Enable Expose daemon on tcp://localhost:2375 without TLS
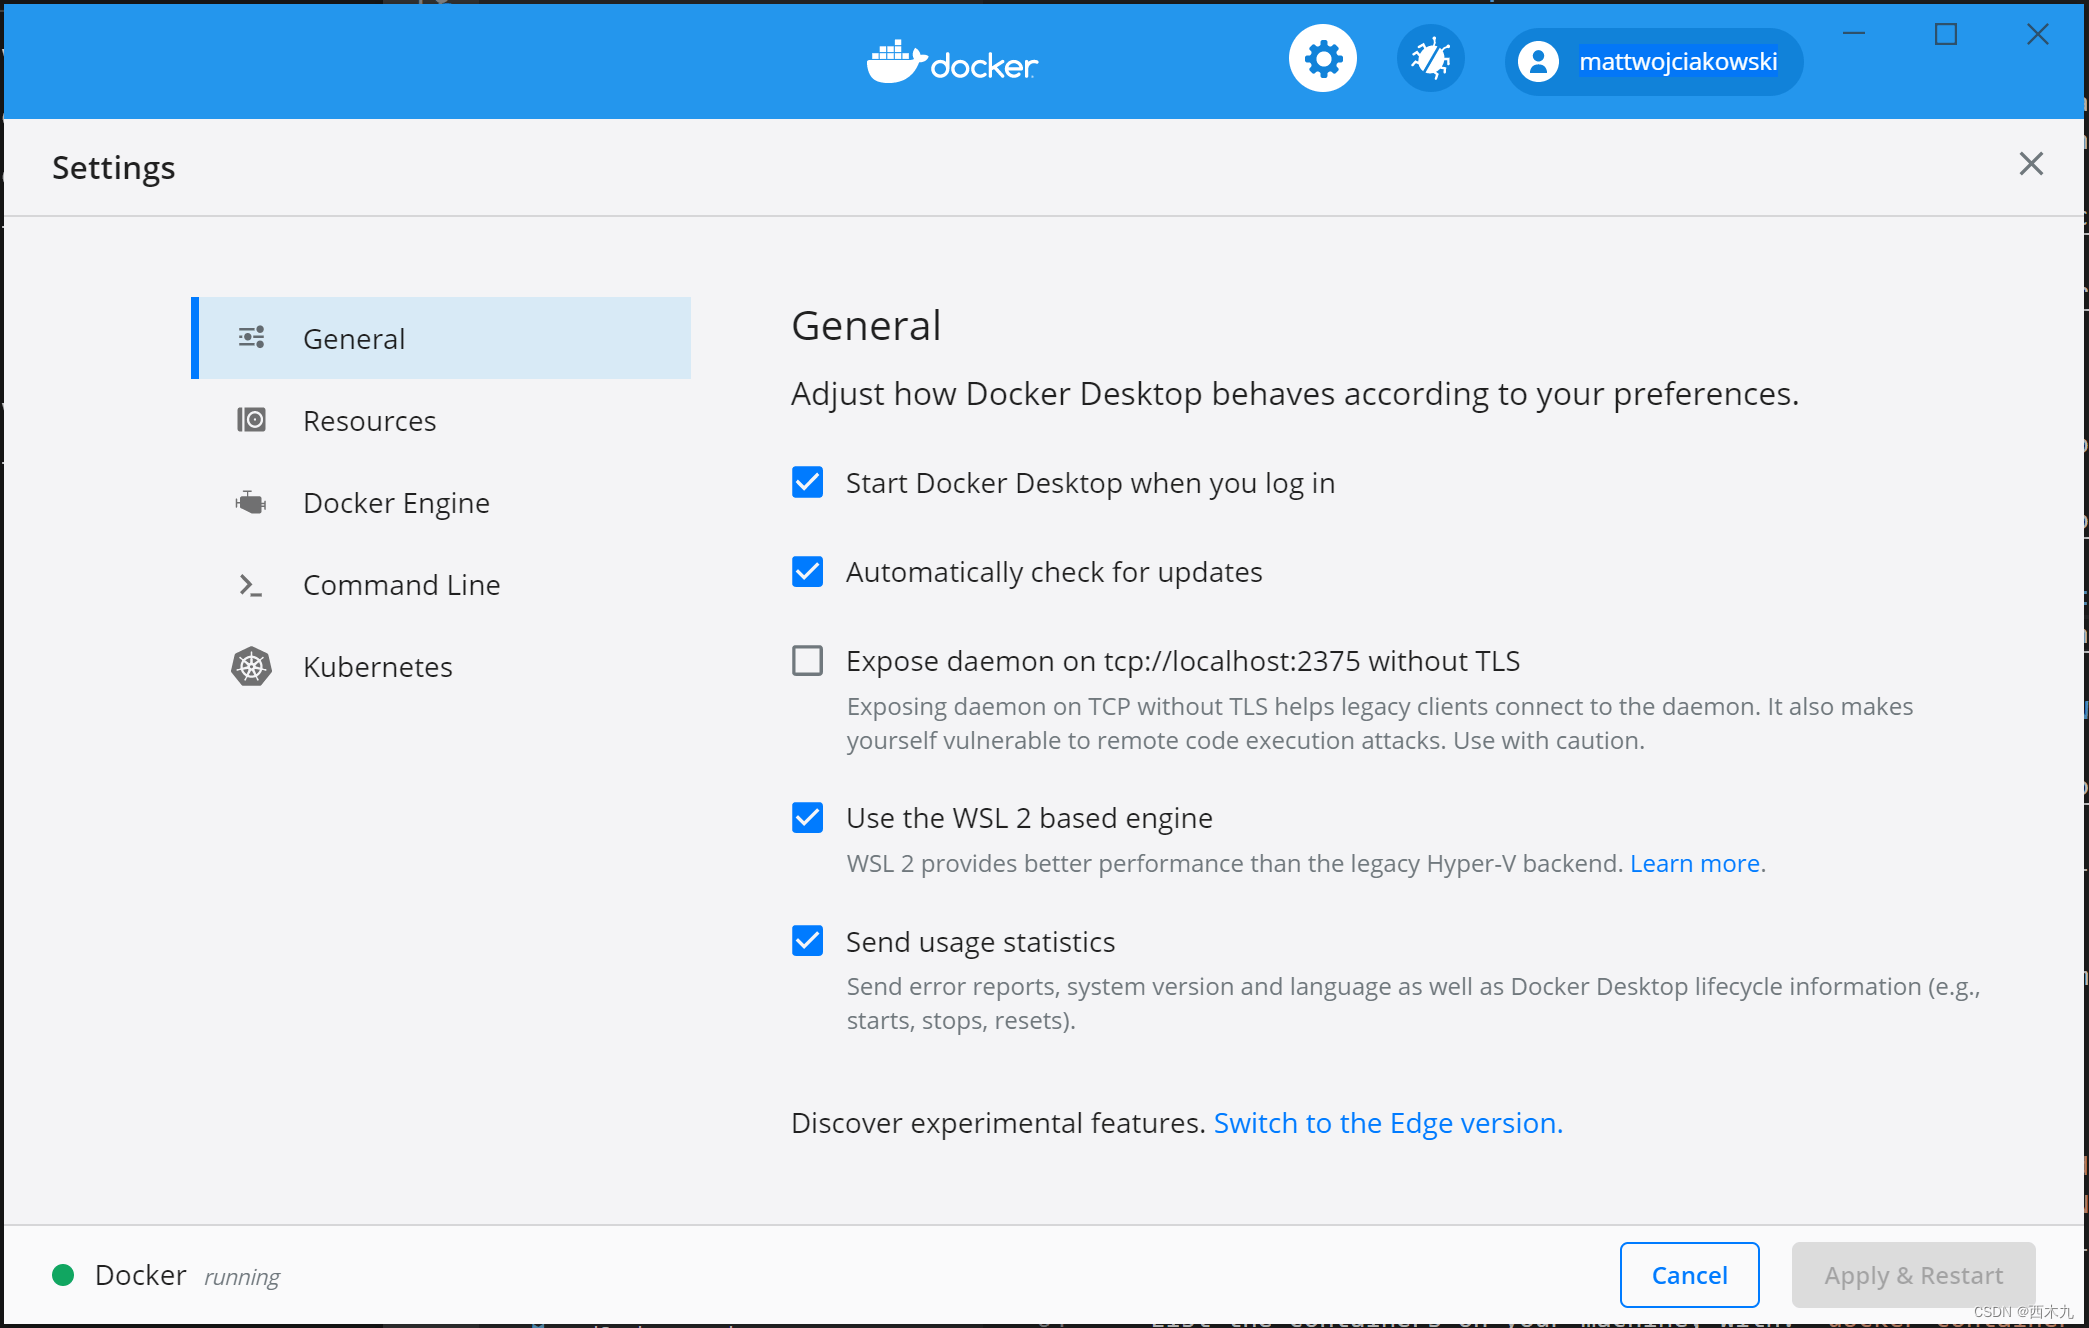 807,661
